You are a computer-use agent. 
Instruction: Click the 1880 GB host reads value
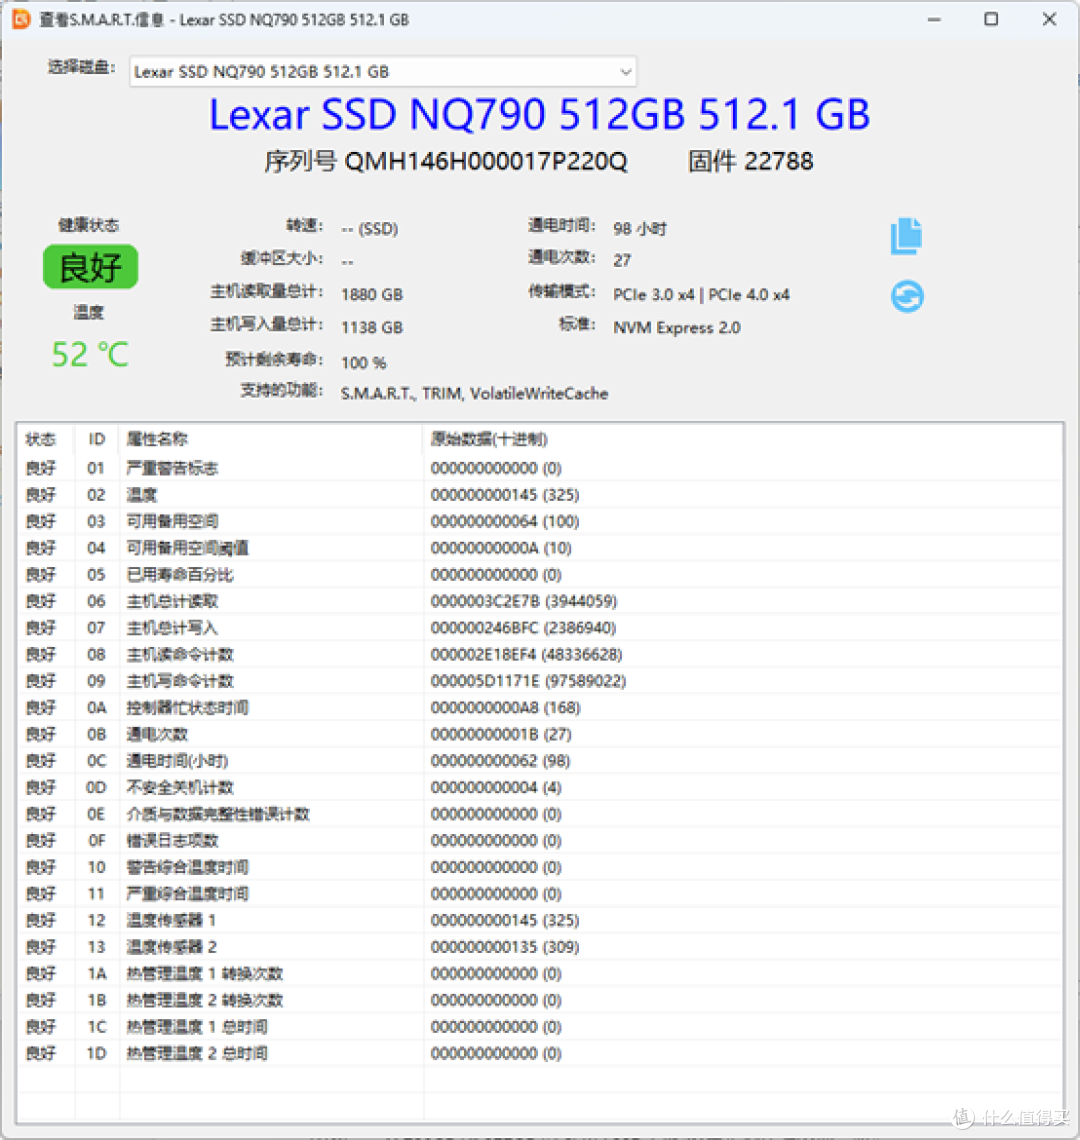click(372, 294)
